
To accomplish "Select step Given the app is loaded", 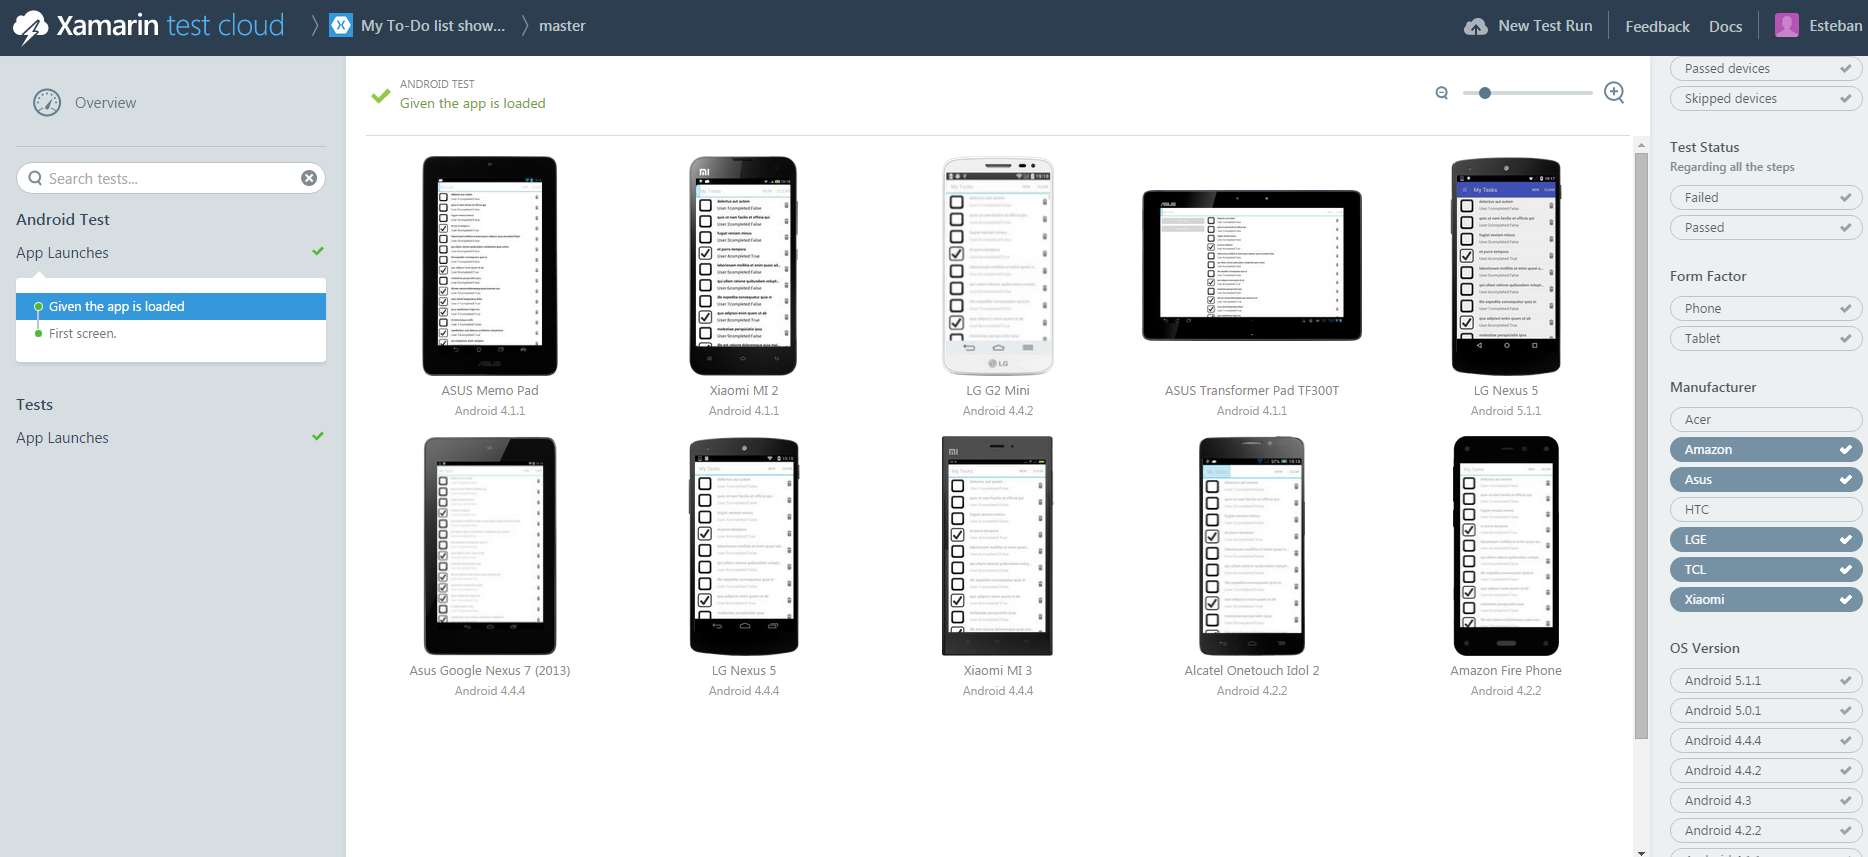I will pos(171,307).
